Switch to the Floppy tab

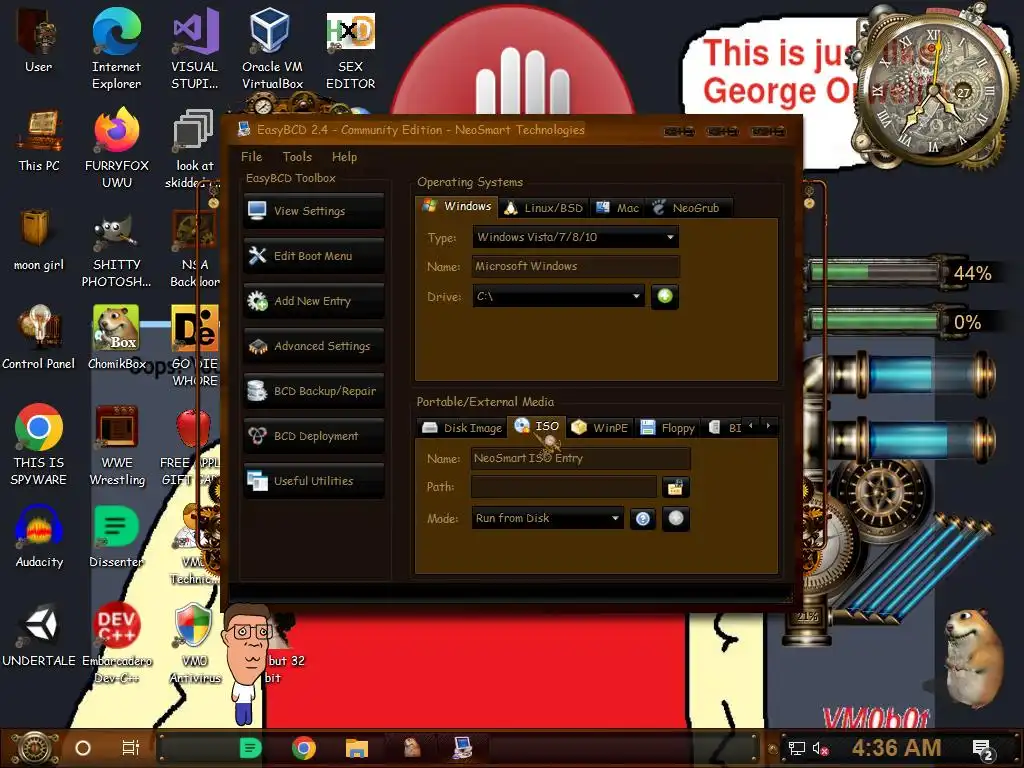click(667, 428)
